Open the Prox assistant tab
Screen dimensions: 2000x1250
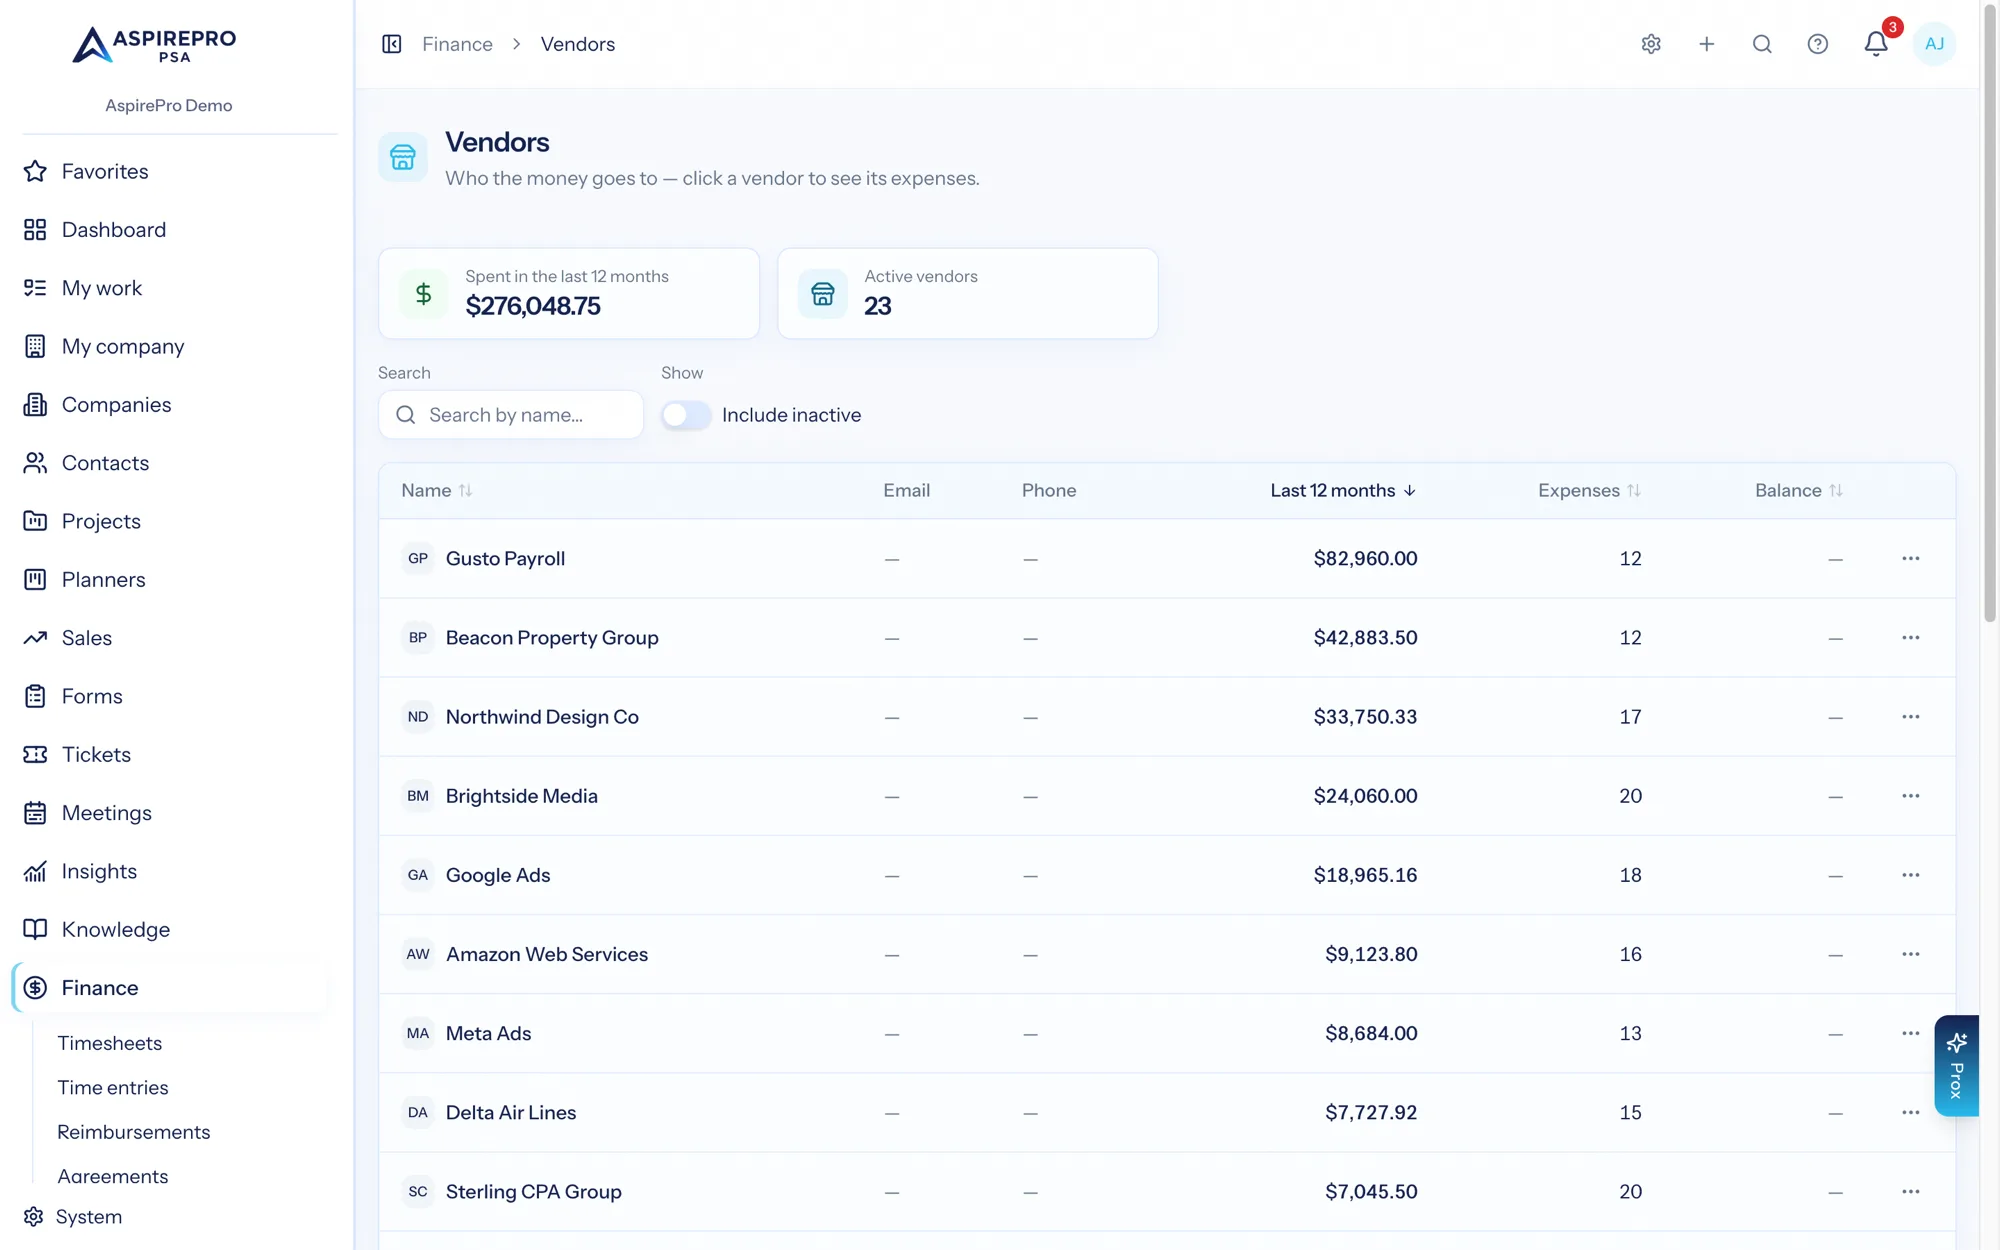pos(1956,1066)
